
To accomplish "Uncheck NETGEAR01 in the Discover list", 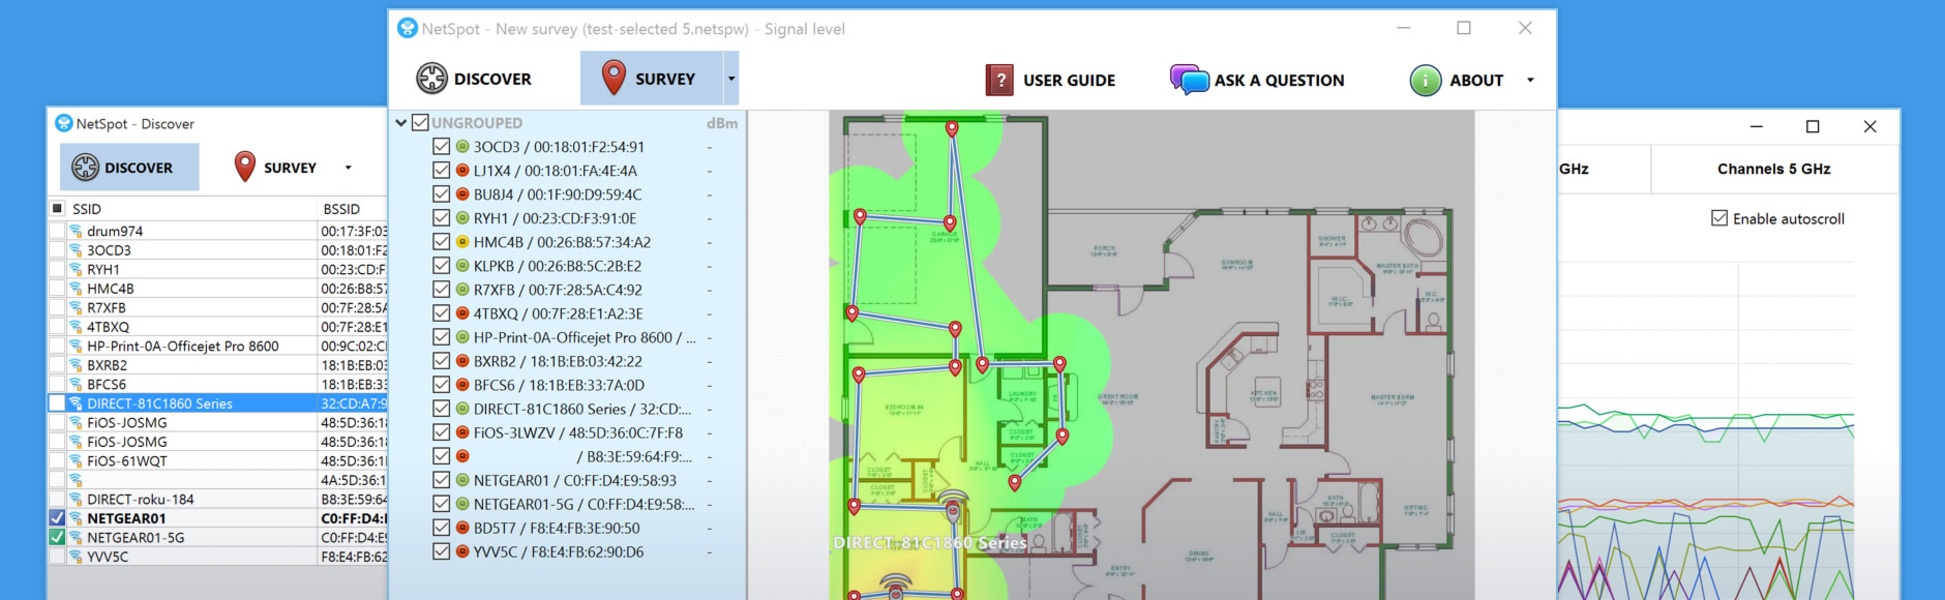I will [57, 518].
